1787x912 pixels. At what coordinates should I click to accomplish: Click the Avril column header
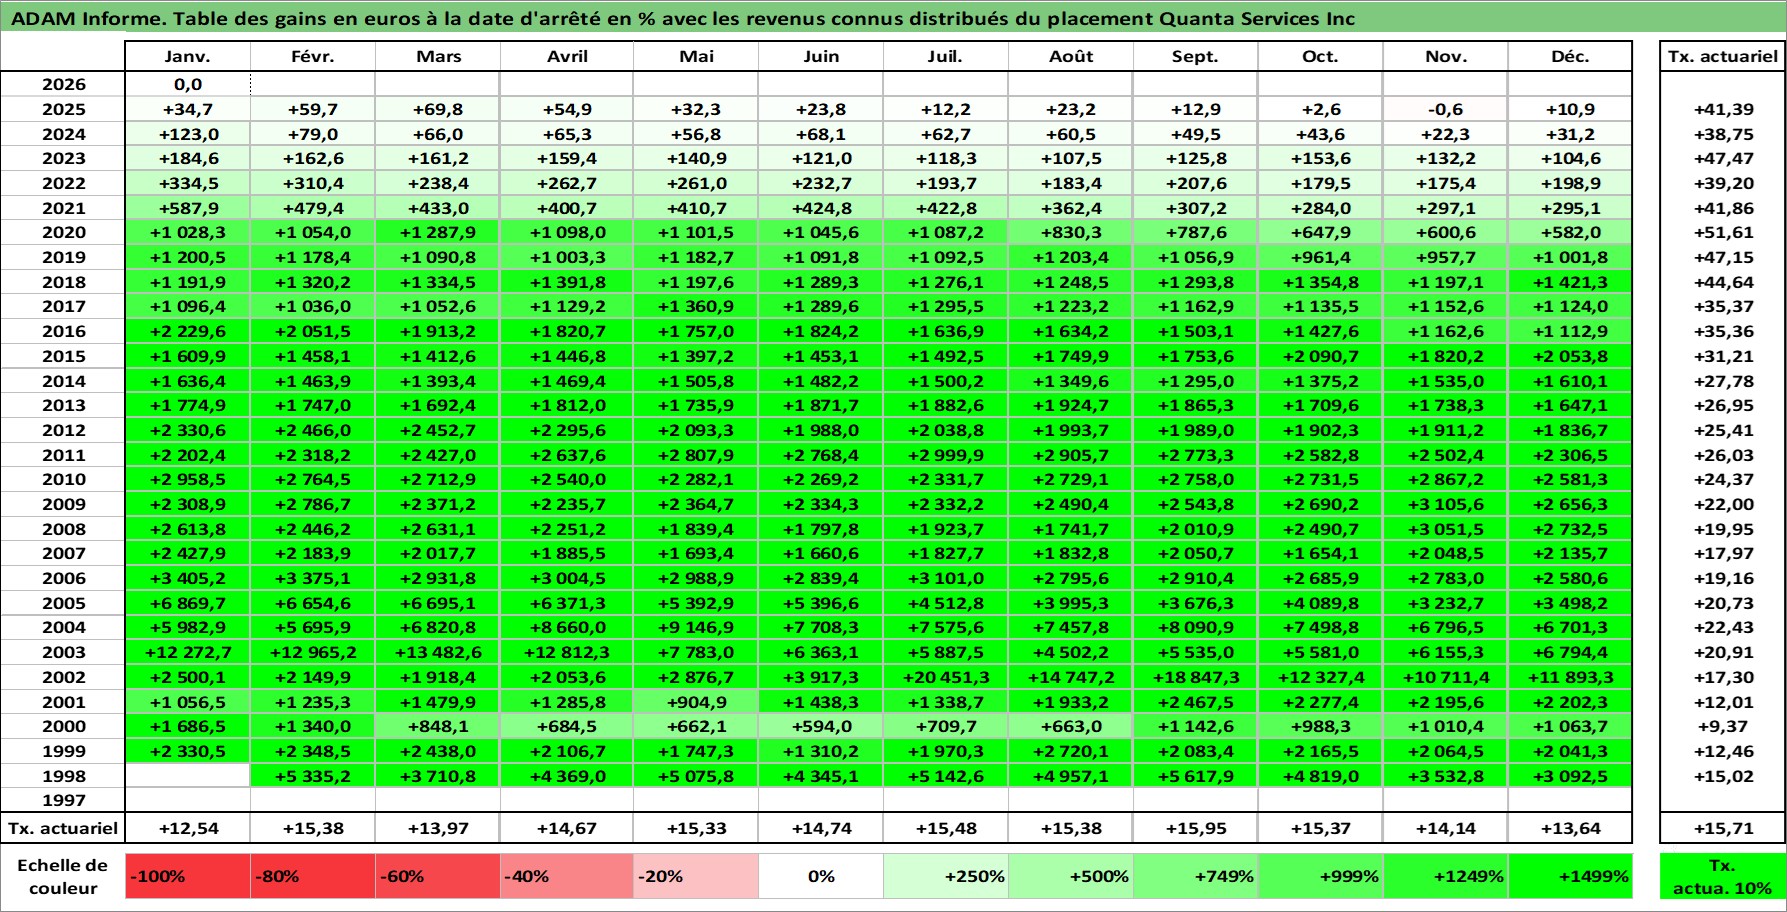point(567,57)
